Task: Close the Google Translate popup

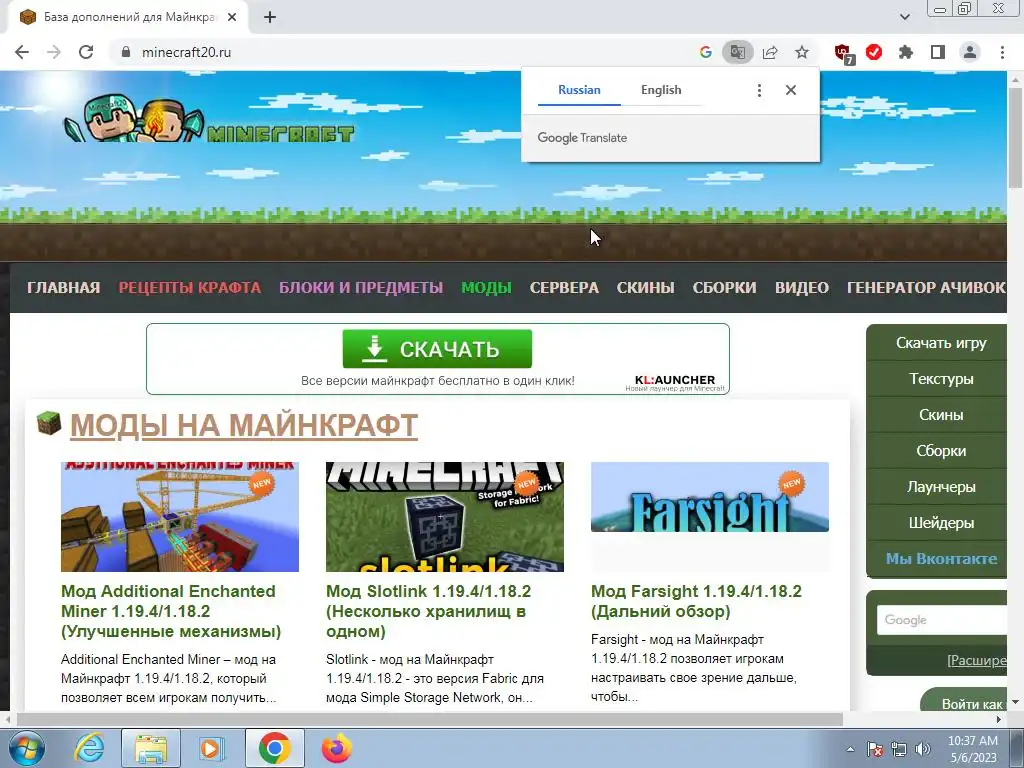Action: coord(791,90)
